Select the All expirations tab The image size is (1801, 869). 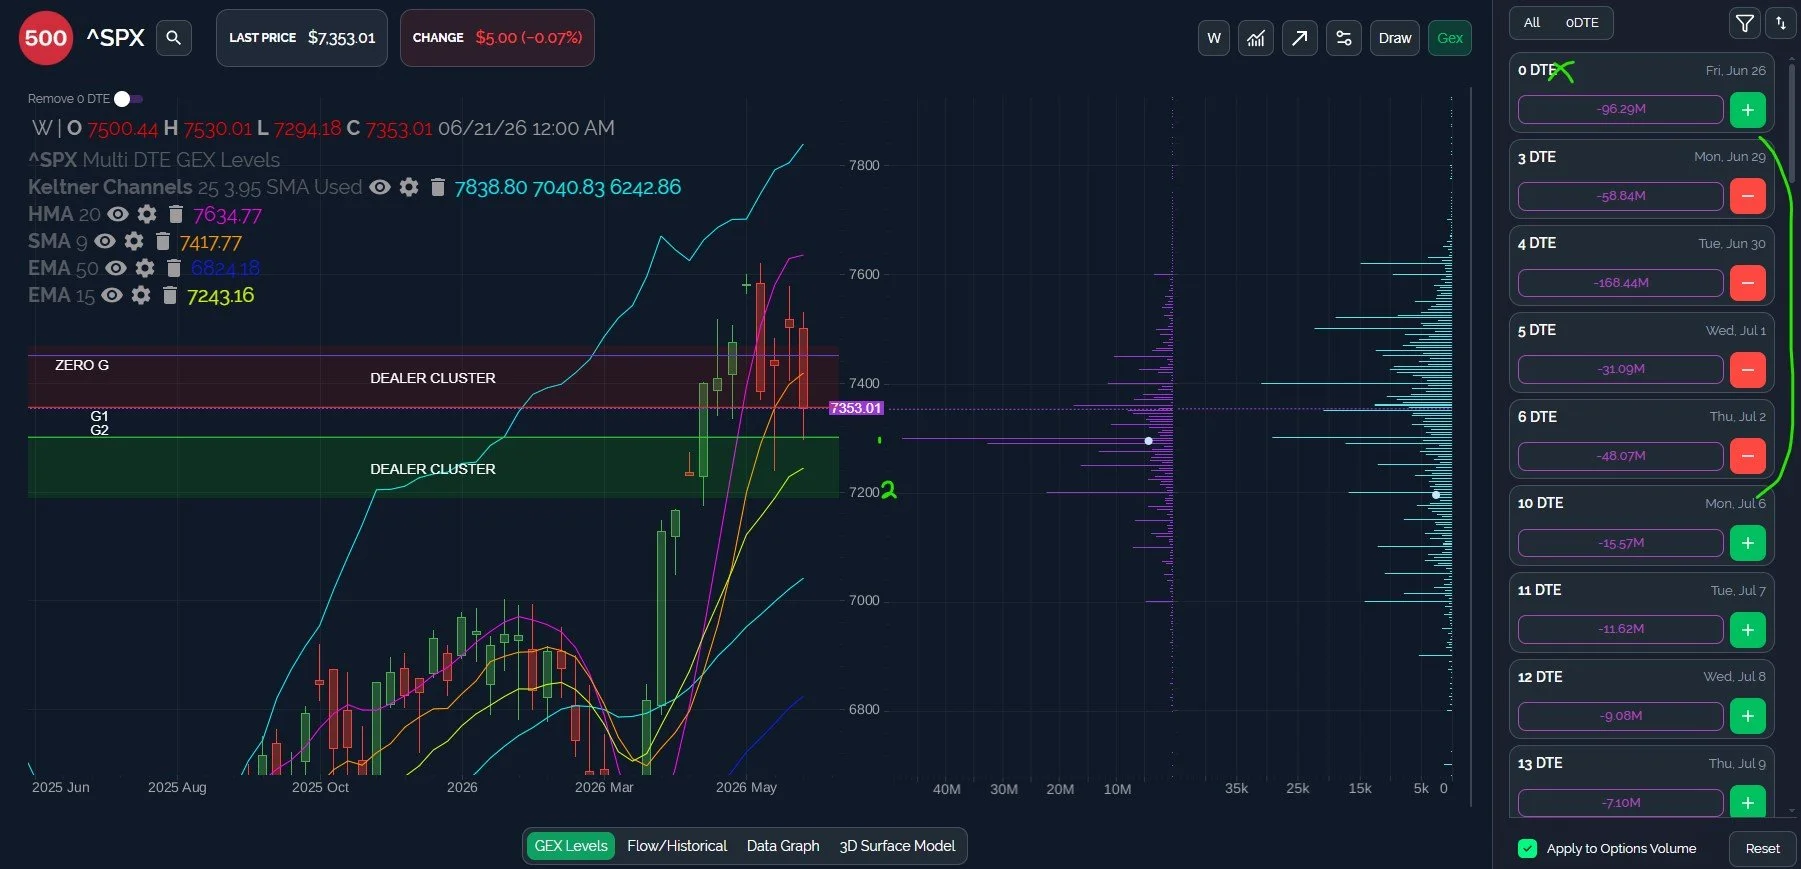pyautogui.click(x=1532, y=22)
